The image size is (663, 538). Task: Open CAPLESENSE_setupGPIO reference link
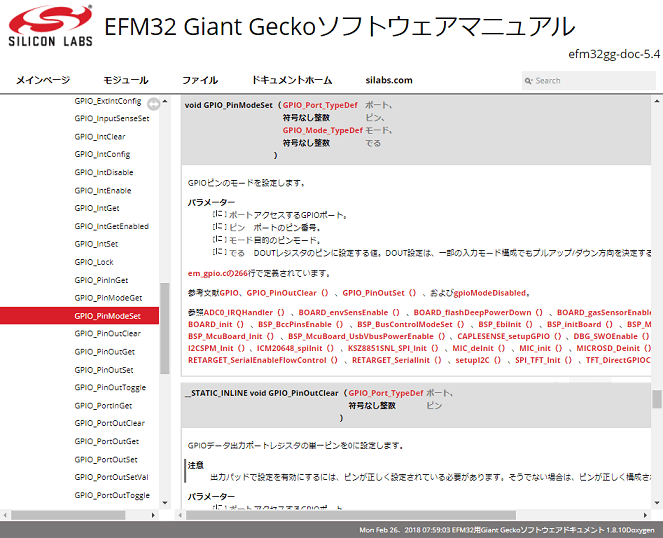pos(509,336)
